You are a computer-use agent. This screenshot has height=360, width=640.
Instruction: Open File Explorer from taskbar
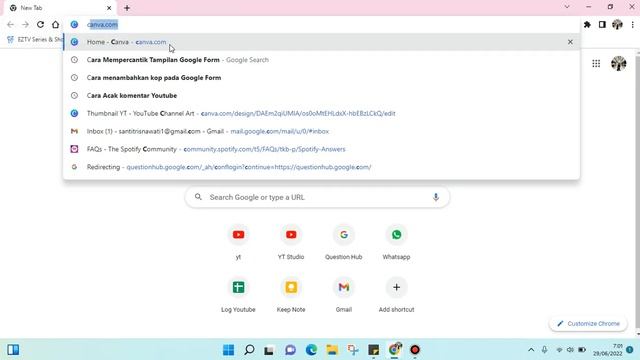(332, 350)
